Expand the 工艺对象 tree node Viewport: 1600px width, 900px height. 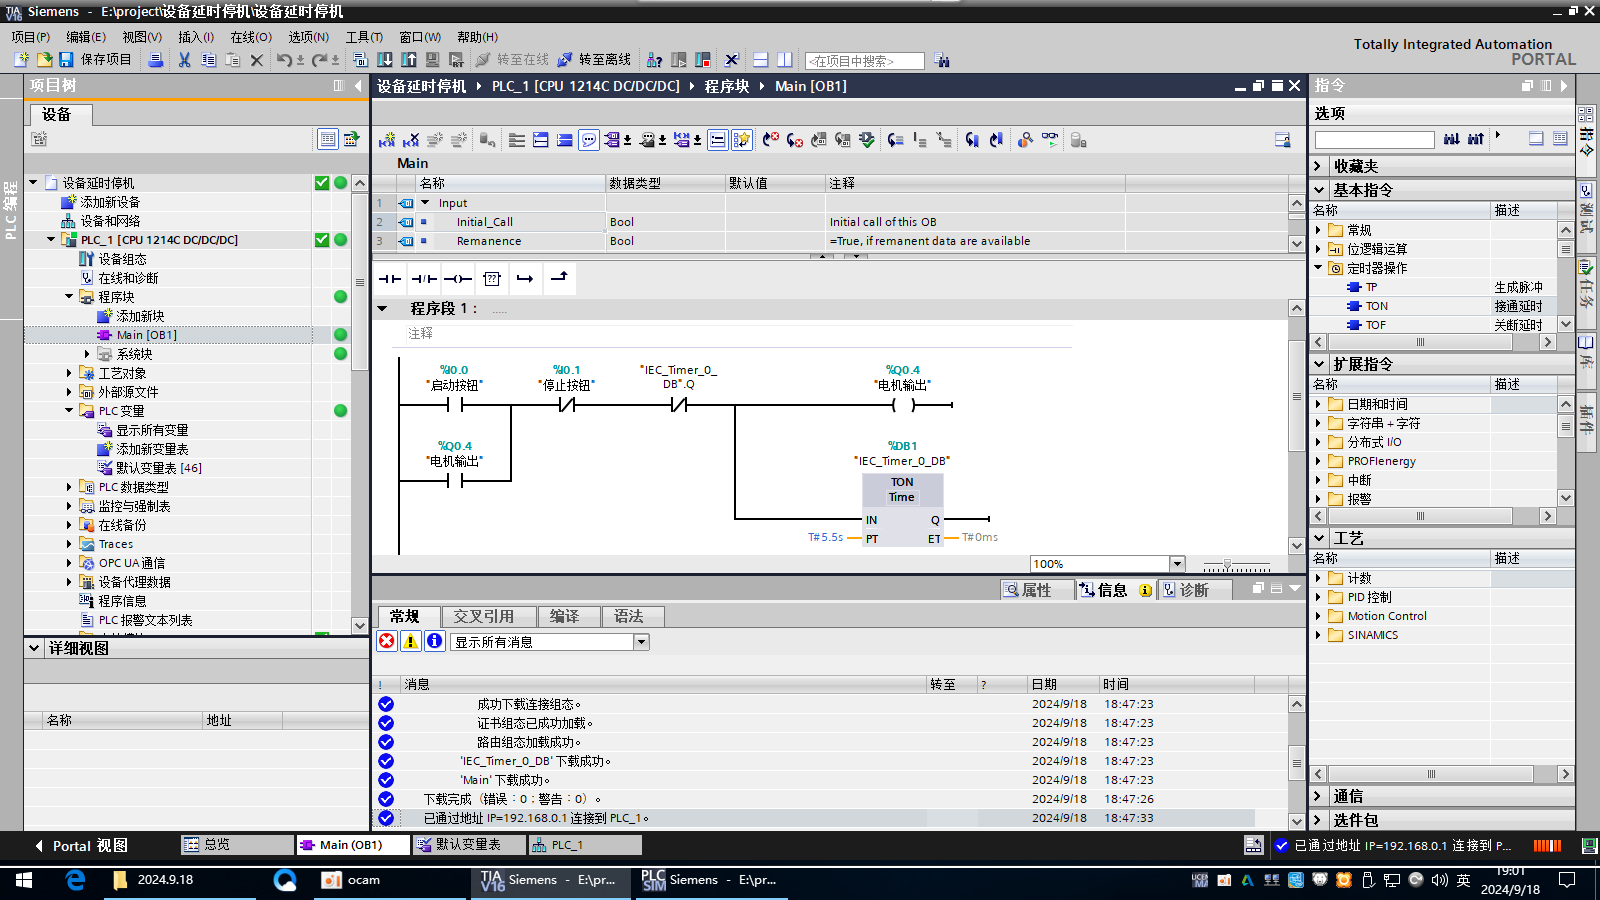click(x=69, y=373)
